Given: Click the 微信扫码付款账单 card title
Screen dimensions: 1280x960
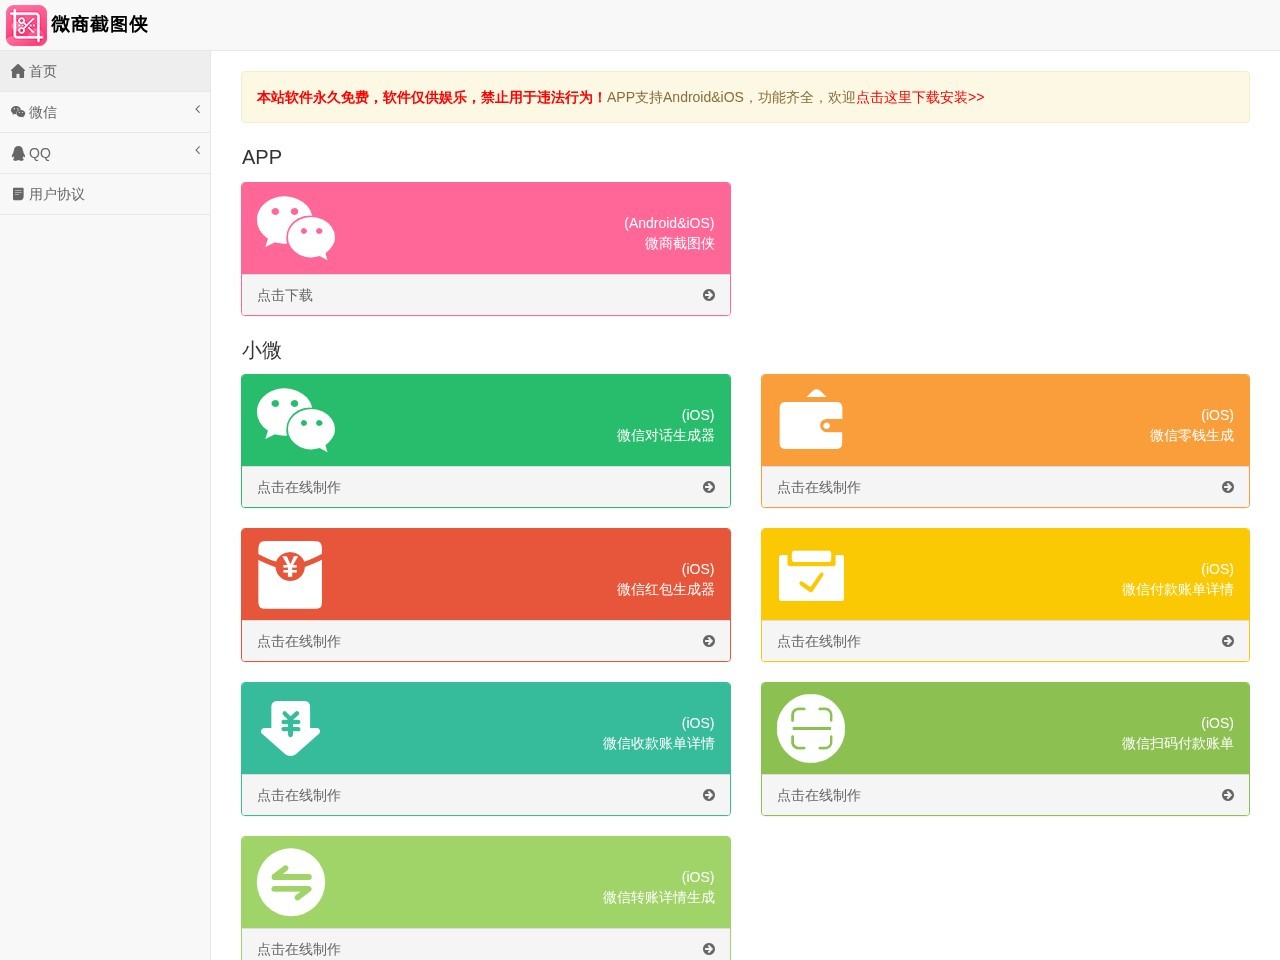Looking at the screenshot, I should pos(1178,743).
